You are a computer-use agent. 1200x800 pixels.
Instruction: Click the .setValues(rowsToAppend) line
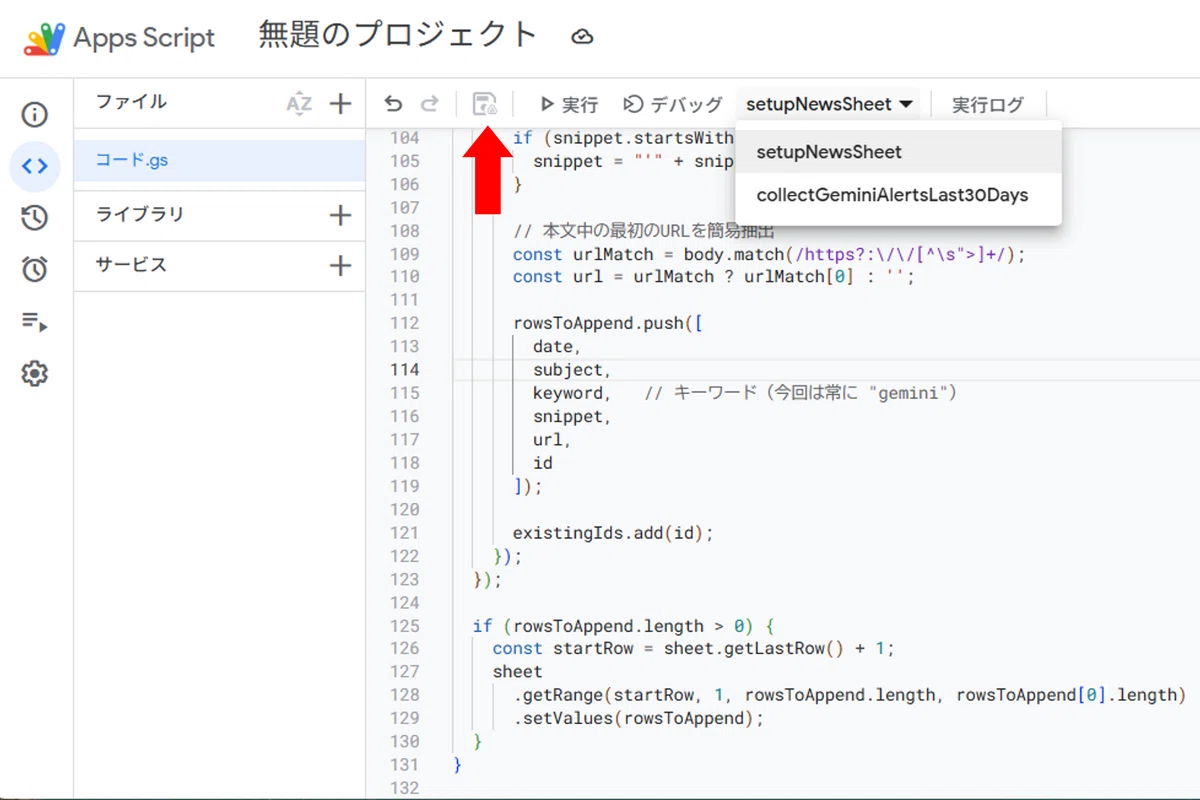point(638,718)
